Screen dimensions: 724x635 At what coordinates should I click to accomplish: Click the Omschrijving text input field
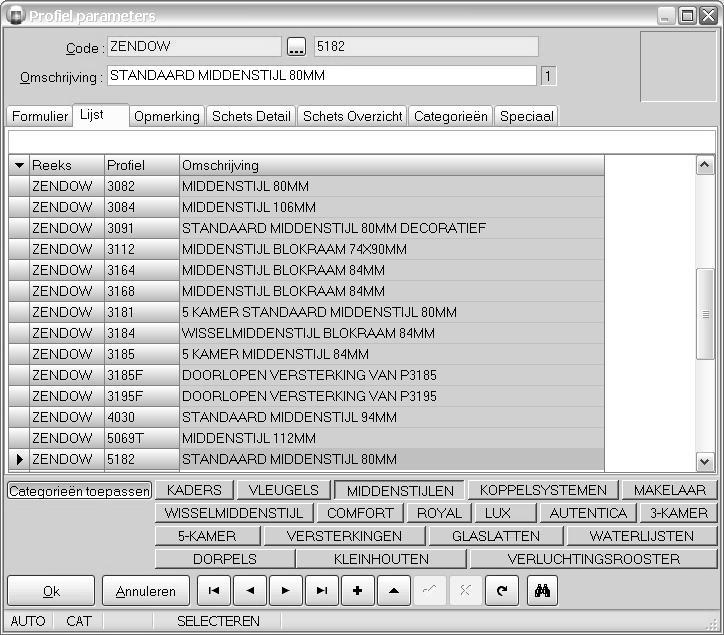click(322, 76)
